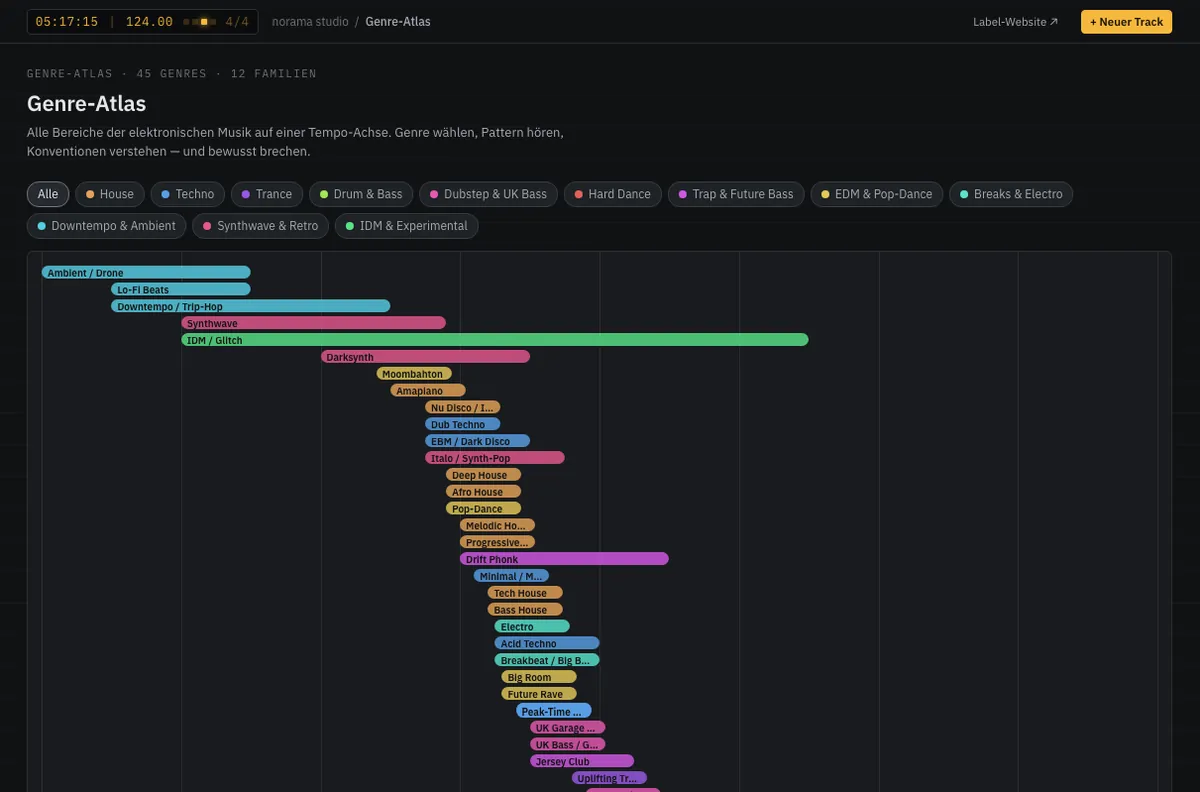Go to norama studio breadcrumb
This screenshot has height=792, width=1200.
point(310,21)
